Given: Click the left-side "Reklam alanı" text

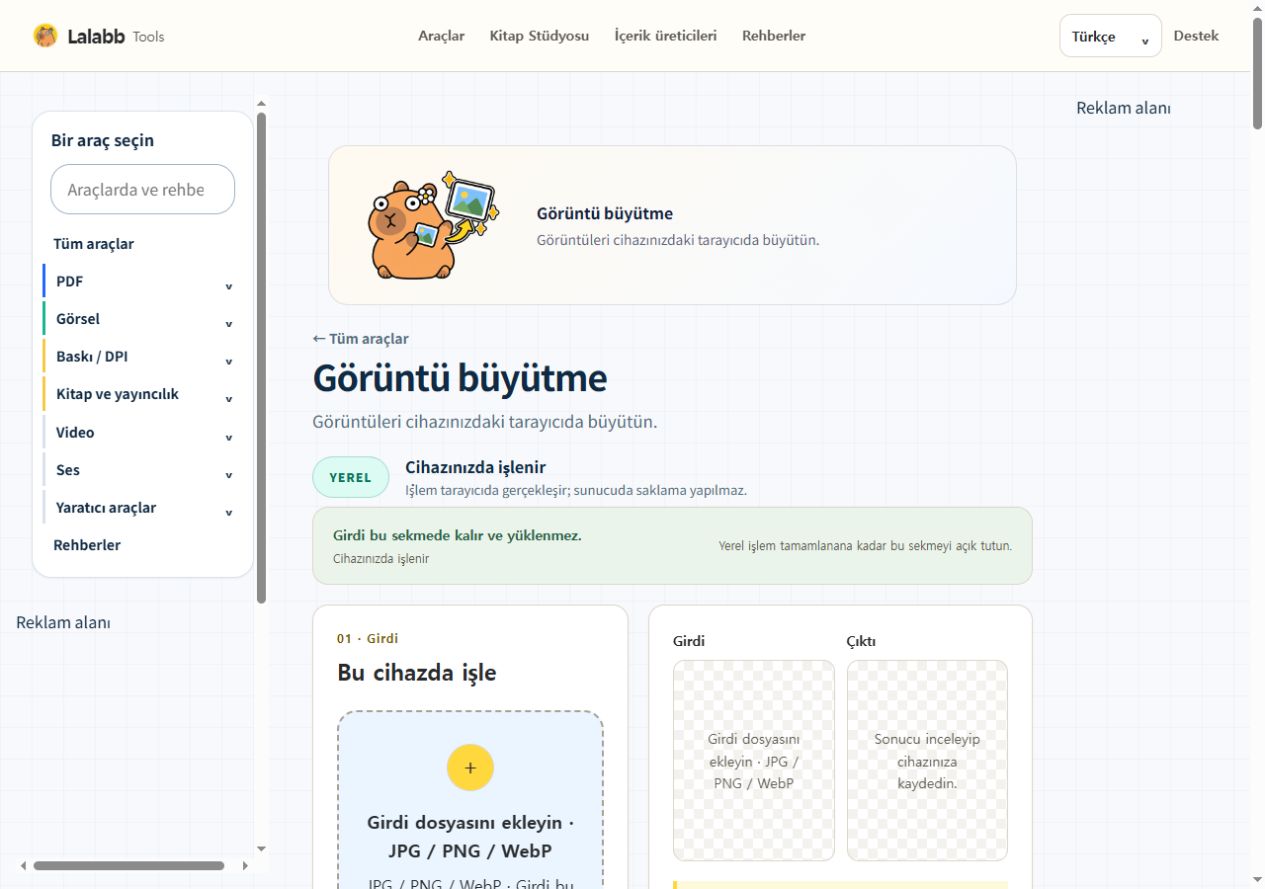Looking at the screenshot, I should pyautogui.click(x=63, y=622).
